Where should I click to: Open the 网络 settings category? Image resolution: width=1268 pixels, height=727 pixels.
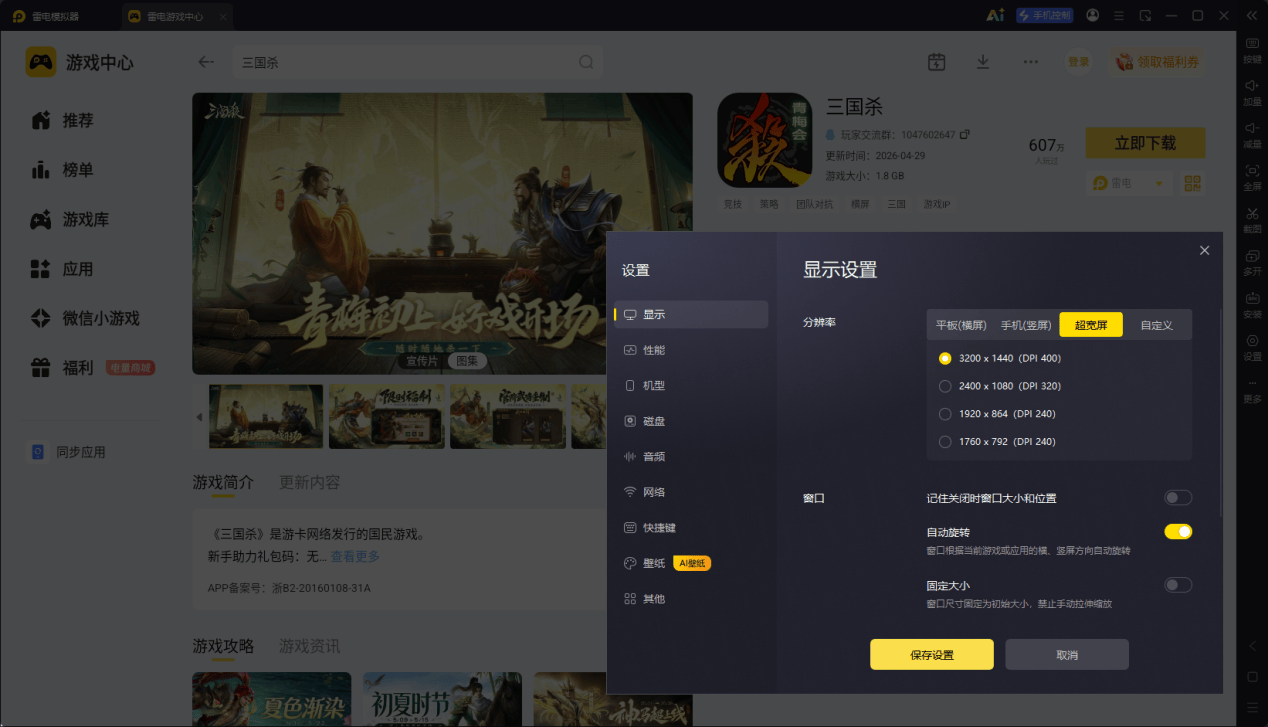click(691, 492)
